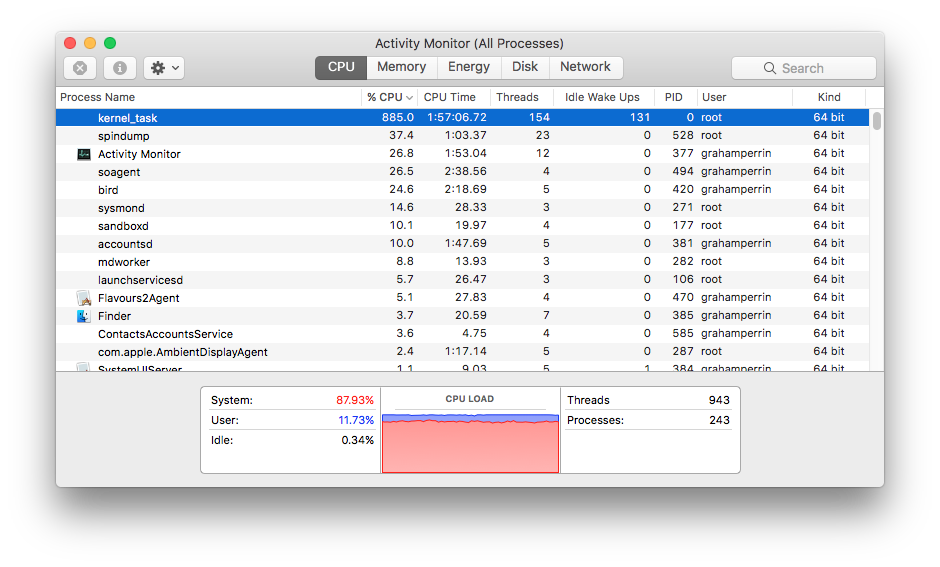
Task: Open the gear actions dropdown menu
Action: [x=164, y=68]
